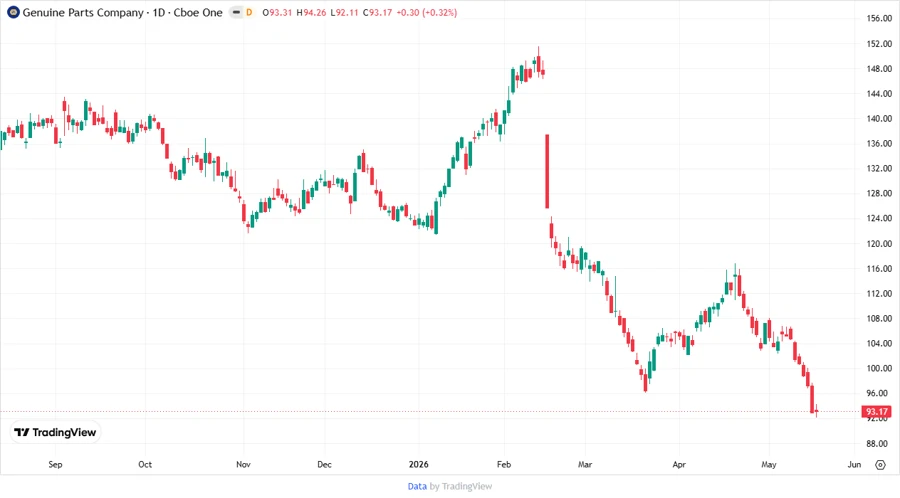Click the May date axis label
This screenshot has width=900, height=498.
tap(769, 464)
